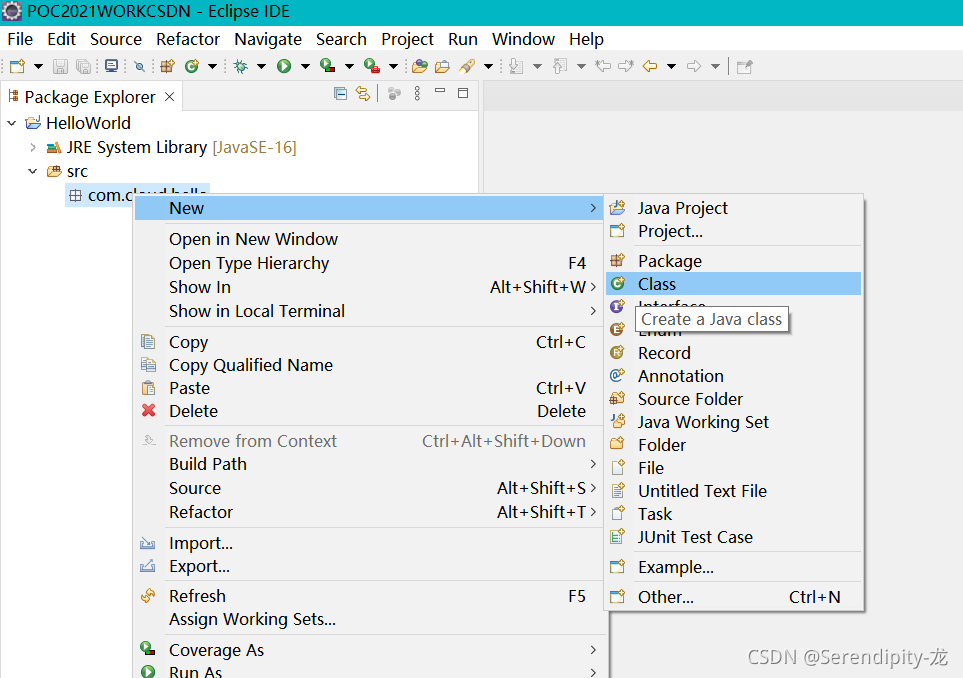Click the Save All toolbar icon

click(x=83, y=66)
